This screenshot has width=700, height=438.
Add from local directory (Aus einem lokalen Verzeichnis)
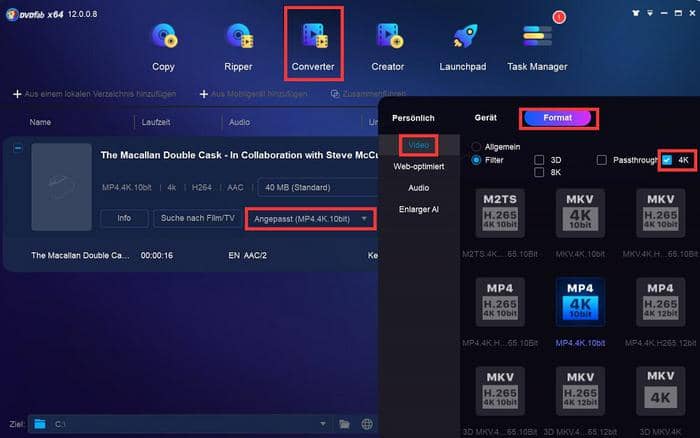point(95,94)
